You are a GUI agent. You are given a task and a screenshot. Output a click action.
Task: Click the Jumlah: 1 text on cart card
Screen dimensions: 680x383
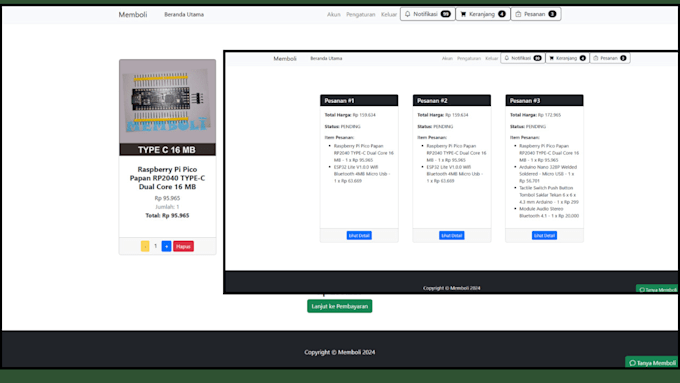click(167, 206)
